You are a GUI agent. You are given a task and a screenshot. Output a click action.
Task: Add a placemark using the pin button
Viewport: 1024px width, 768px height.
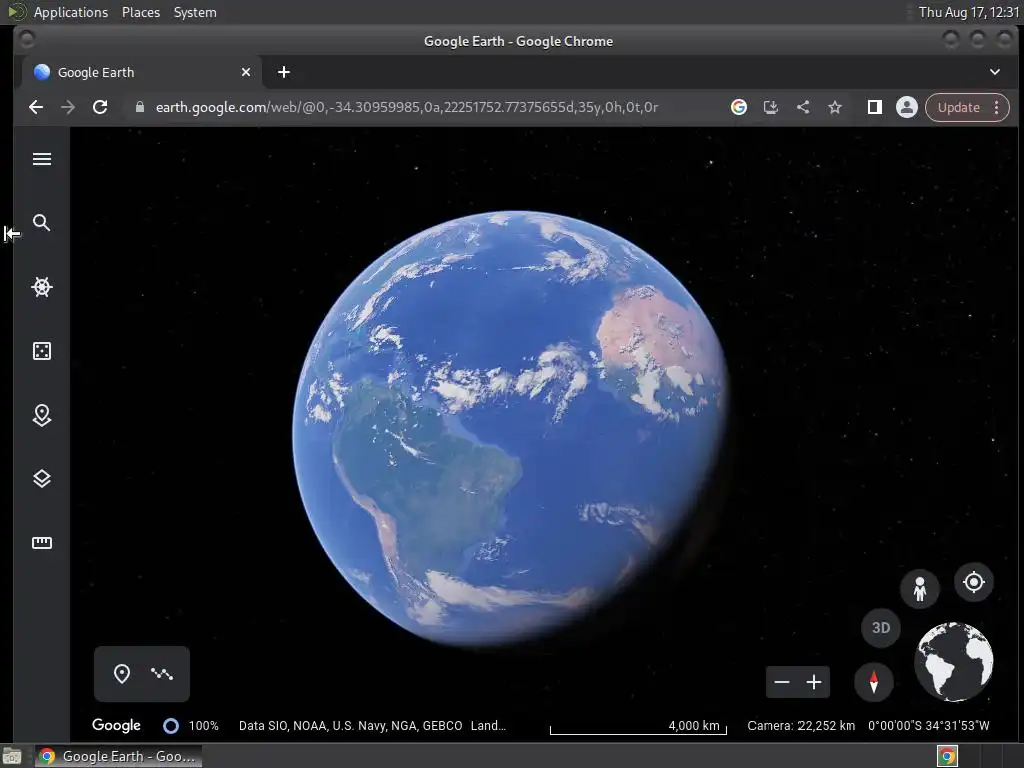coord(121,673)
